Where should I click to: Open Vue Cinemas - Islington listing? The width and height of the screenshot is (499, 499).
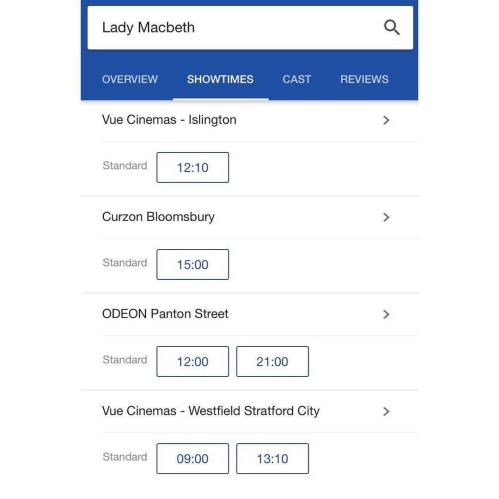pos(169,120)
